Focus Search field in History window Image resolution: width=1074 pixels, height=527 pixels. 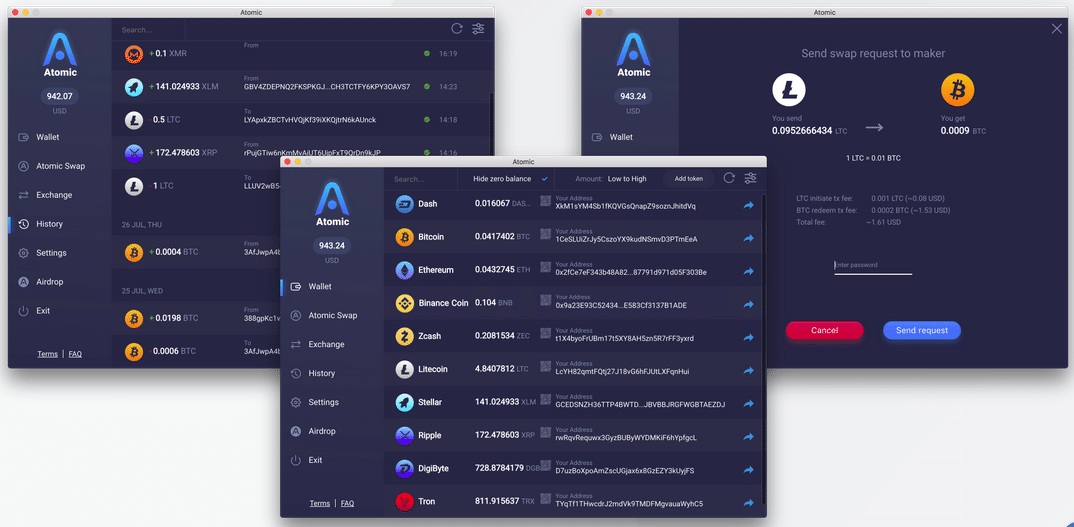149,30
